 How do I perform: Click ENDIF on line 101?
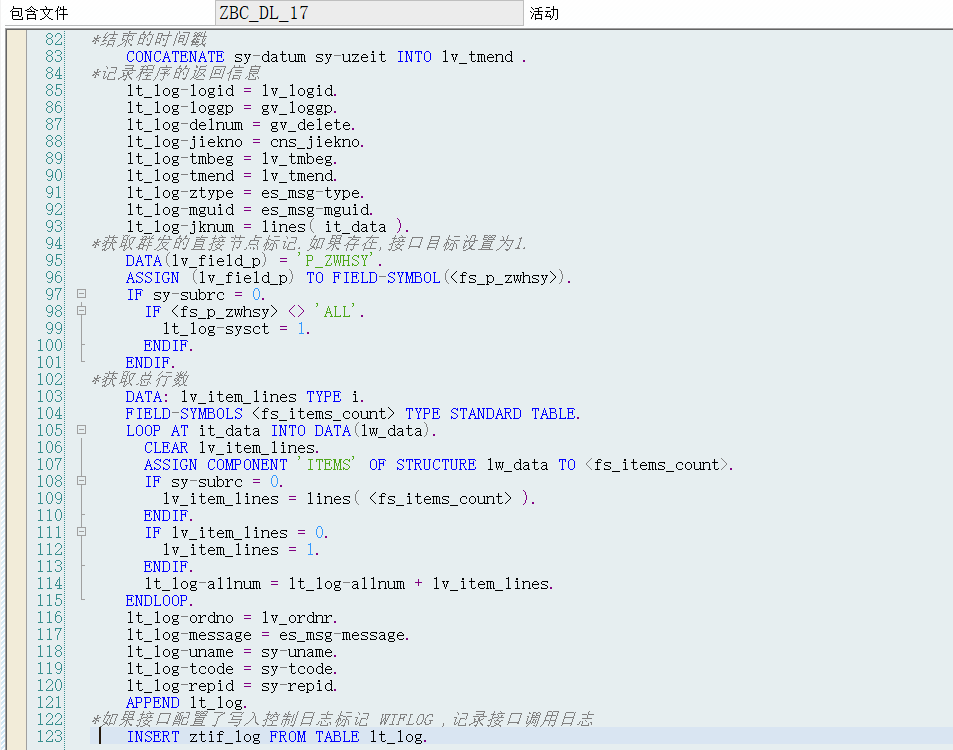tap(150, 363)
